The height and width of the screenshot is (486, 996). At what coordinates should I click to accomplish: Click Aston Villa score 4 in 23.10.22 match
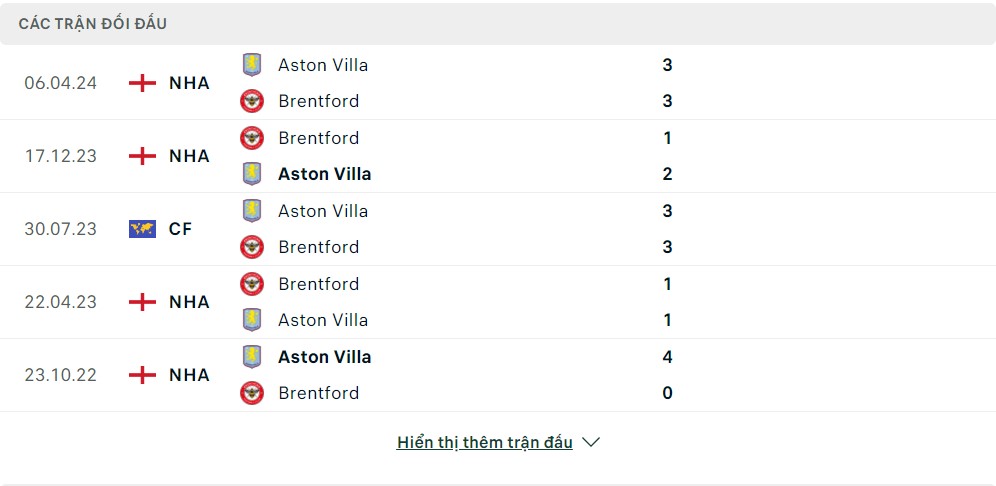667,357
